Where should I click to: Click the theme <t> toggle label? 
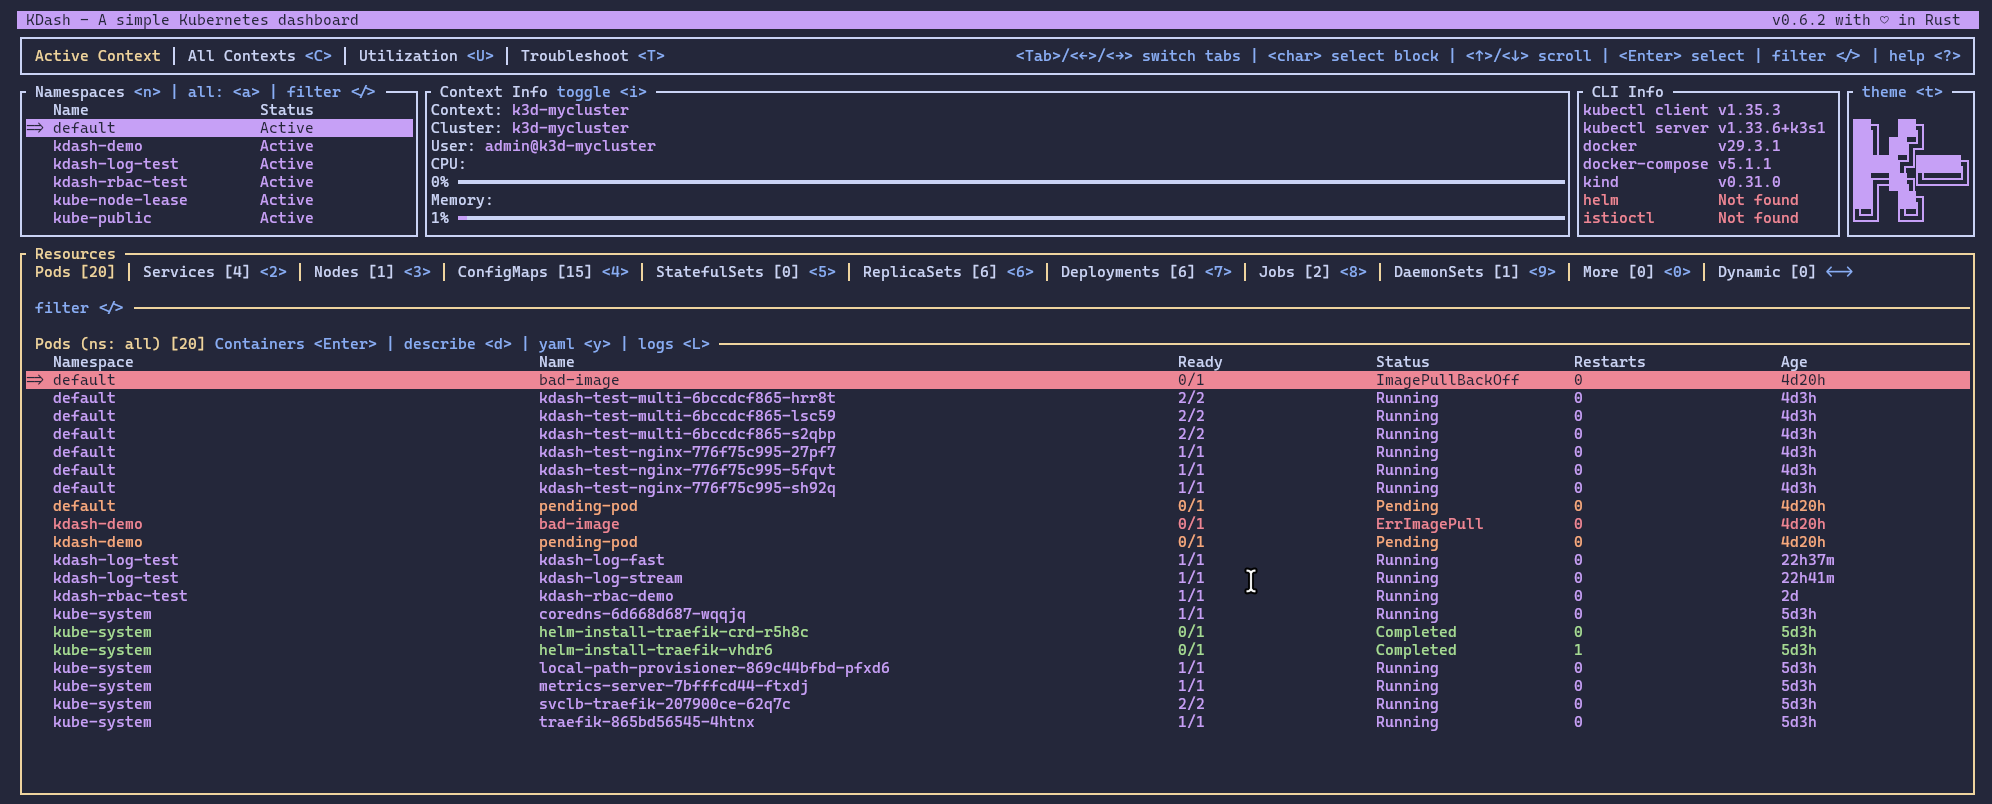[1902, 92]
